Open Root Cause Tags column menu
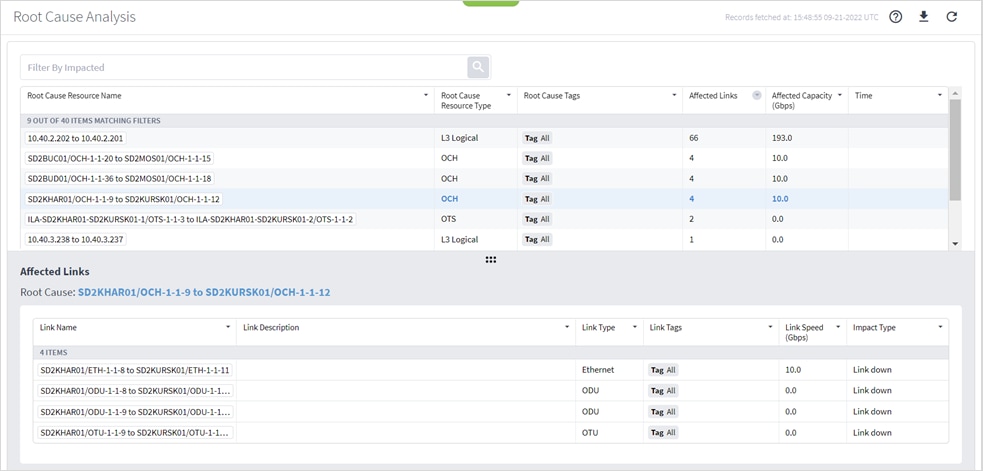The width and height of the screenshot is (983, 471). 675,95
